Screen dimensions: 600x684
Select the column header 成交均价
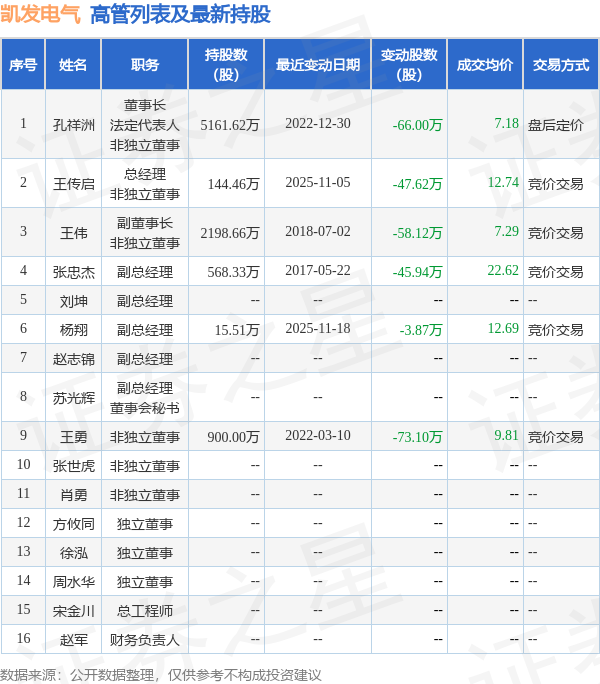[x=485, y=65]
